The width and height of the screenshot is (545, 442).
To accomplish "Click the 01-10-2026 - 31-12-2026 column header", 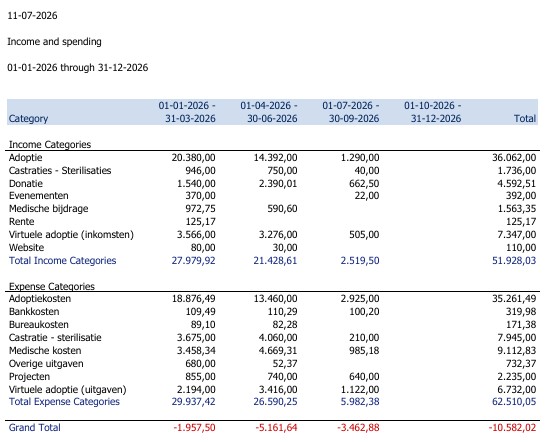I will (x=432, y=112).
